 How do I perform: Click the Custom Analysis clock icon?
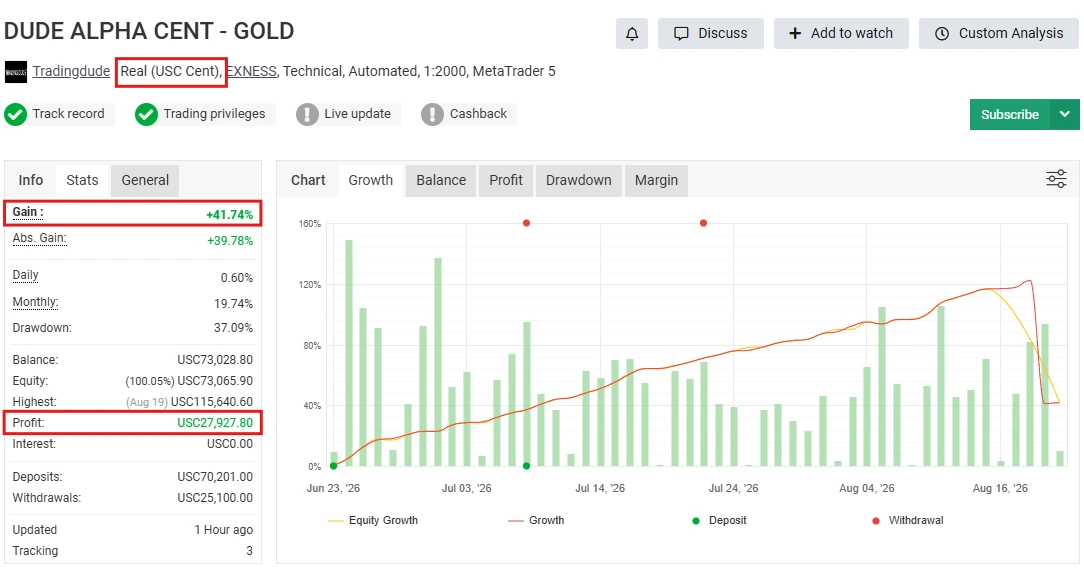pyautogui.click(x=942, y=34)
